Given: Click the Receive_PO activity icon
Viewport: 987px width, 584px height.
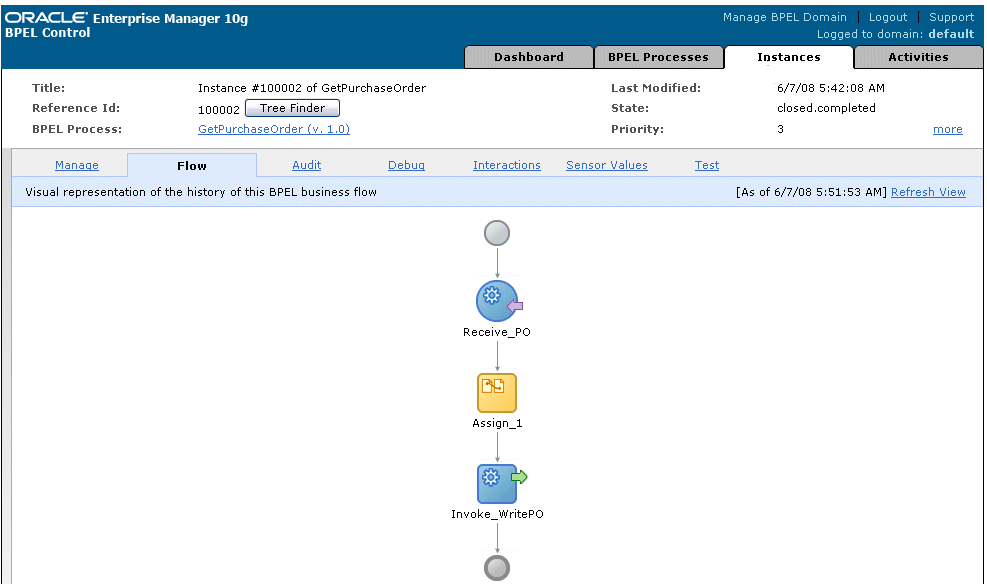Looking at the screenshot, I should pyautogui.click(x=498, y=301).
